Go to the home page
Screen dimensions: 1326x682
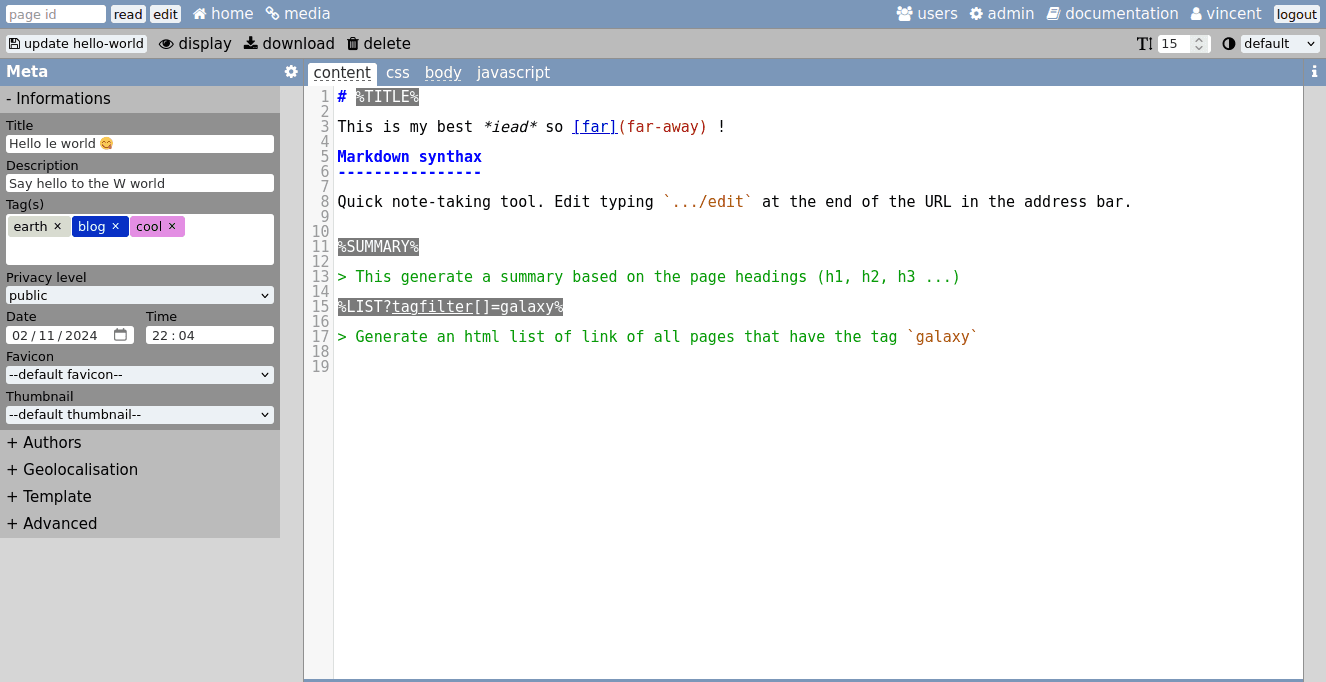223,14
